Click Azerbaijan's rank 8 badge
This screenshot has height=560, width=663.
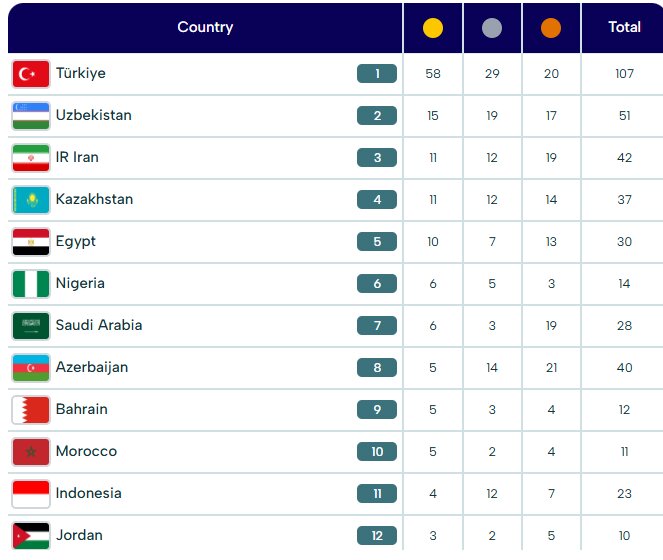click(x=377, y=368)
